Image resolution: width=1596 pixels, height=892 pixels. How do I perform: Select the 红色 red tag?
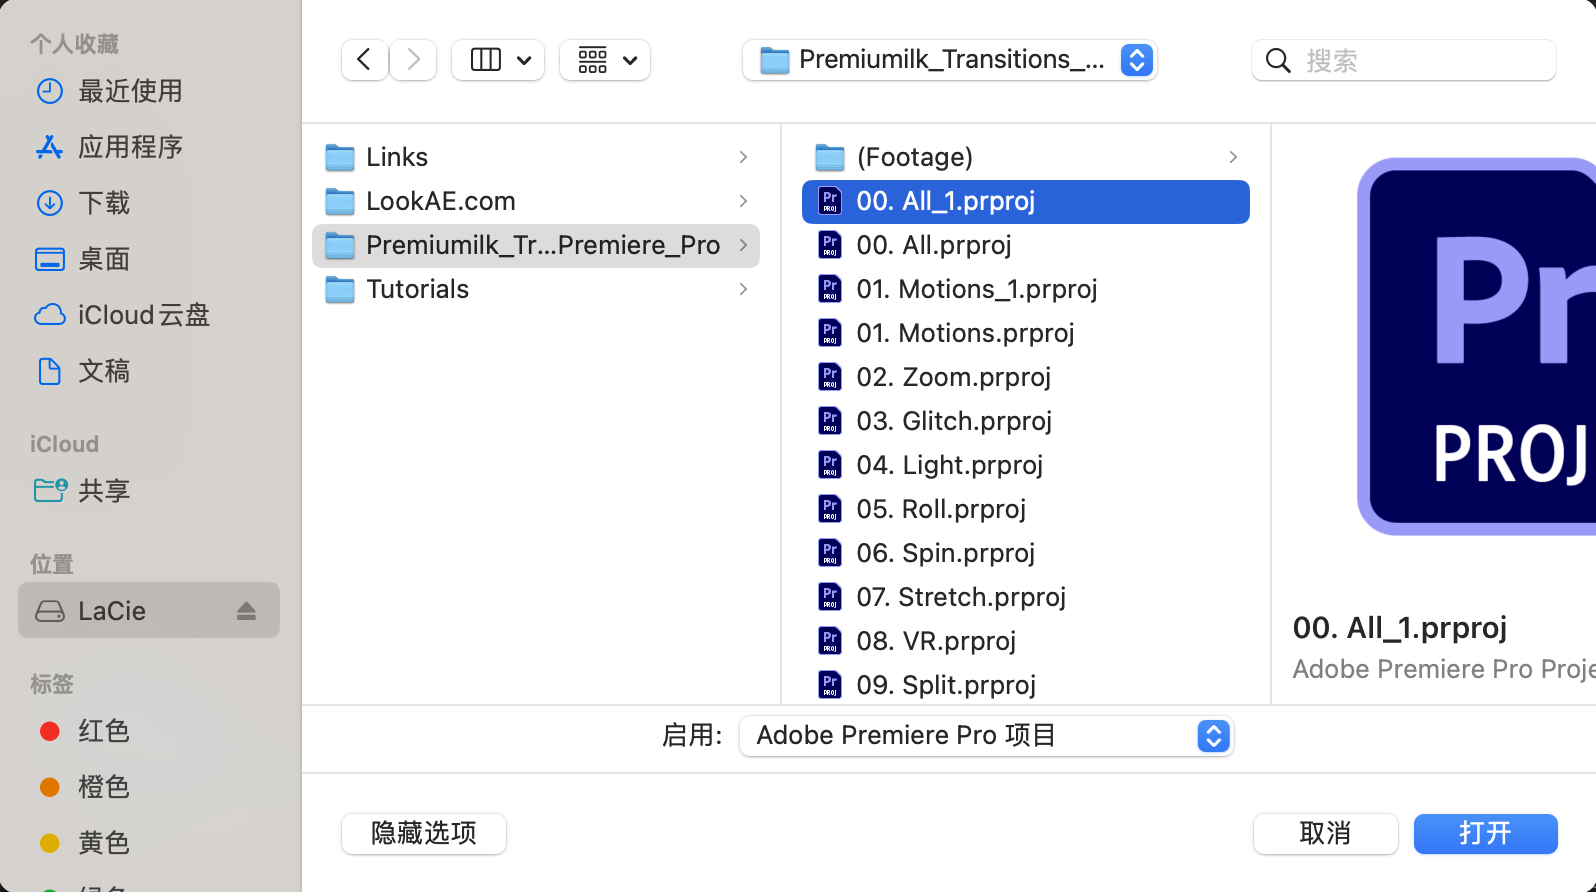103,731
